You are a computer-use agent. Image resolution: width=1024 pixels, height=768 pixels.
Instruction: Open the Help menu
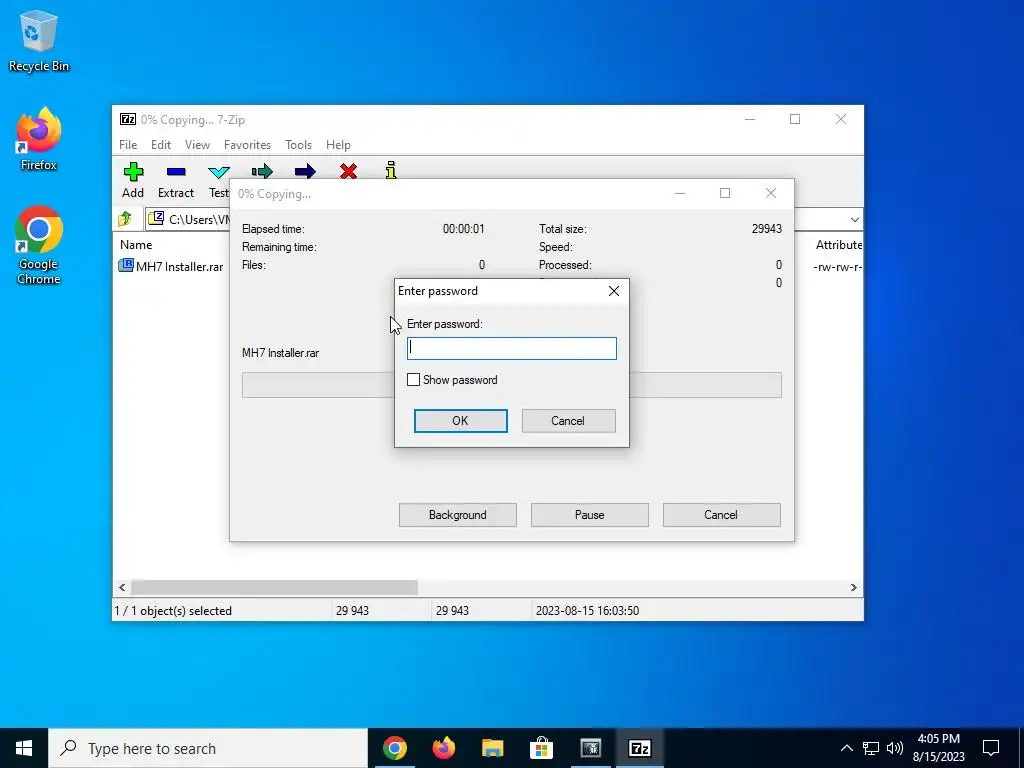click(338, 144)
